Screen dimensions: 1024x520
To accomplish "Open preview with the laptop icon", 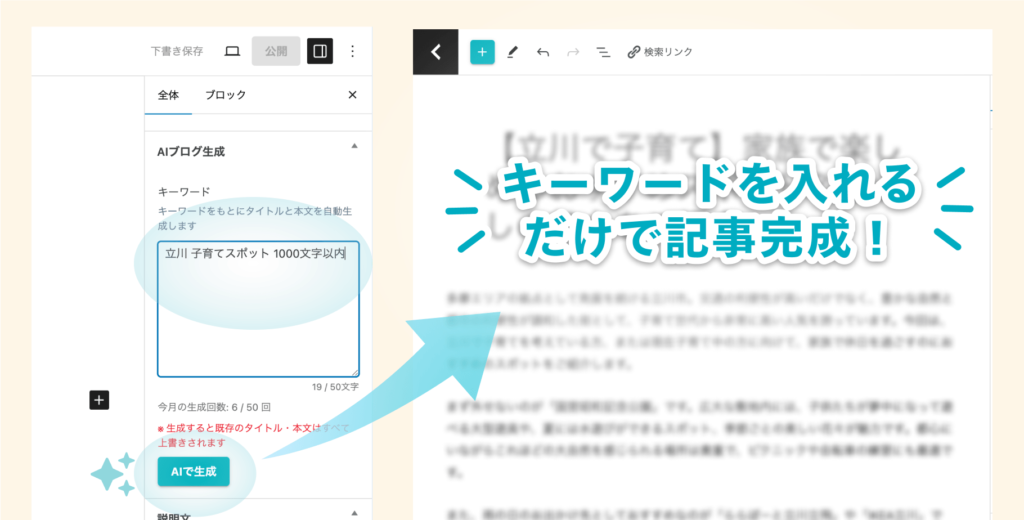I will click(232, 51).
